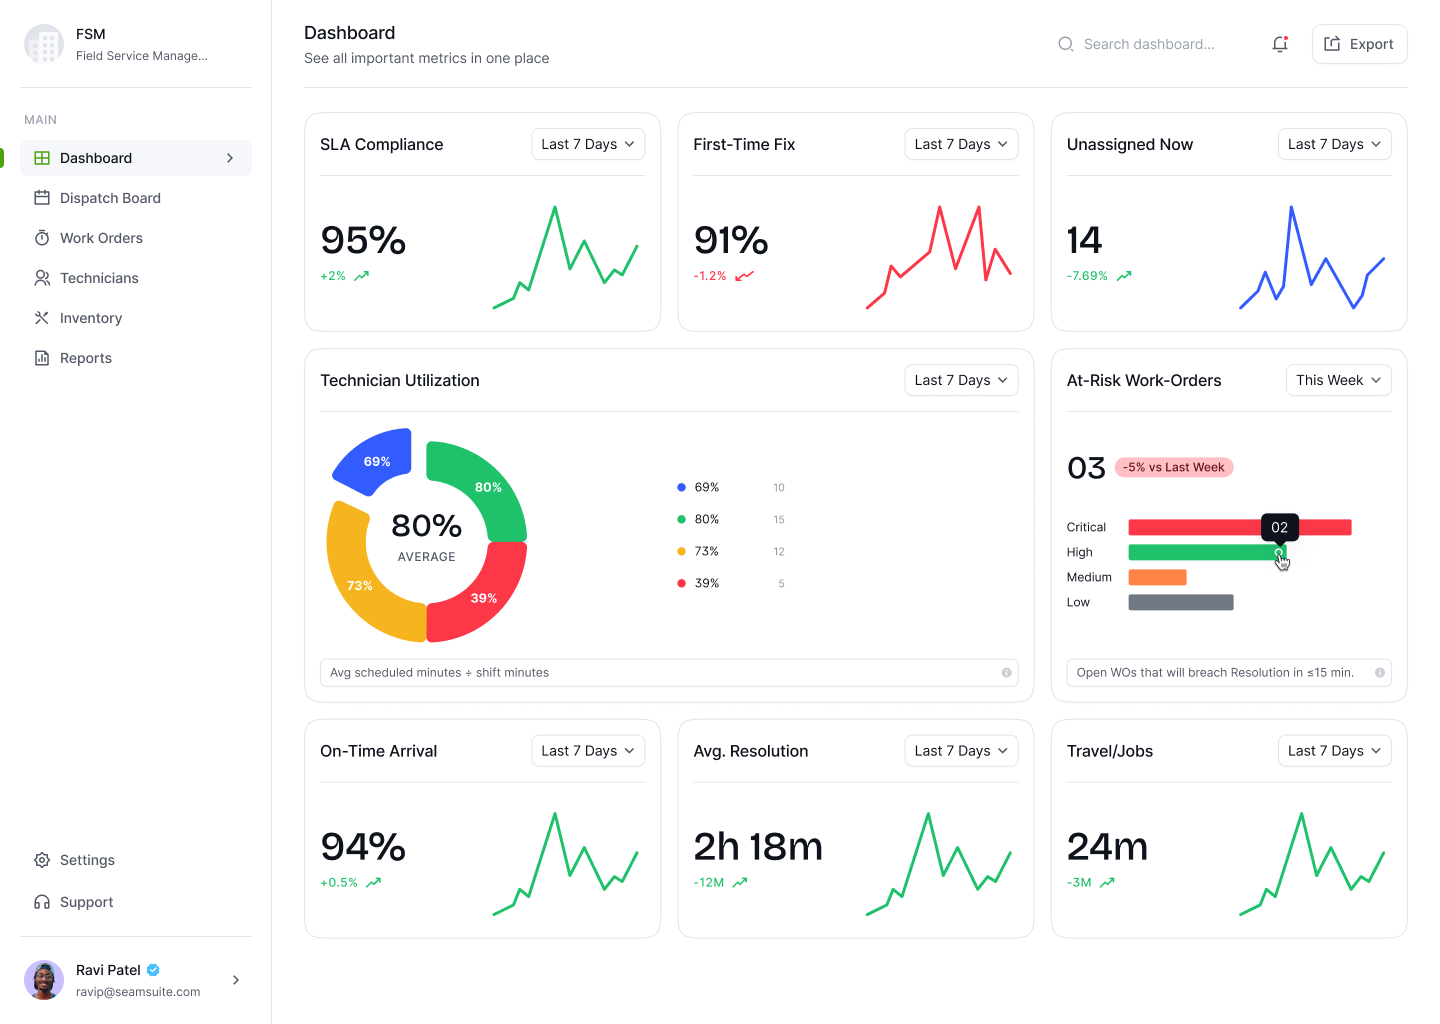Click the Export button

(x=1359, y=44)
